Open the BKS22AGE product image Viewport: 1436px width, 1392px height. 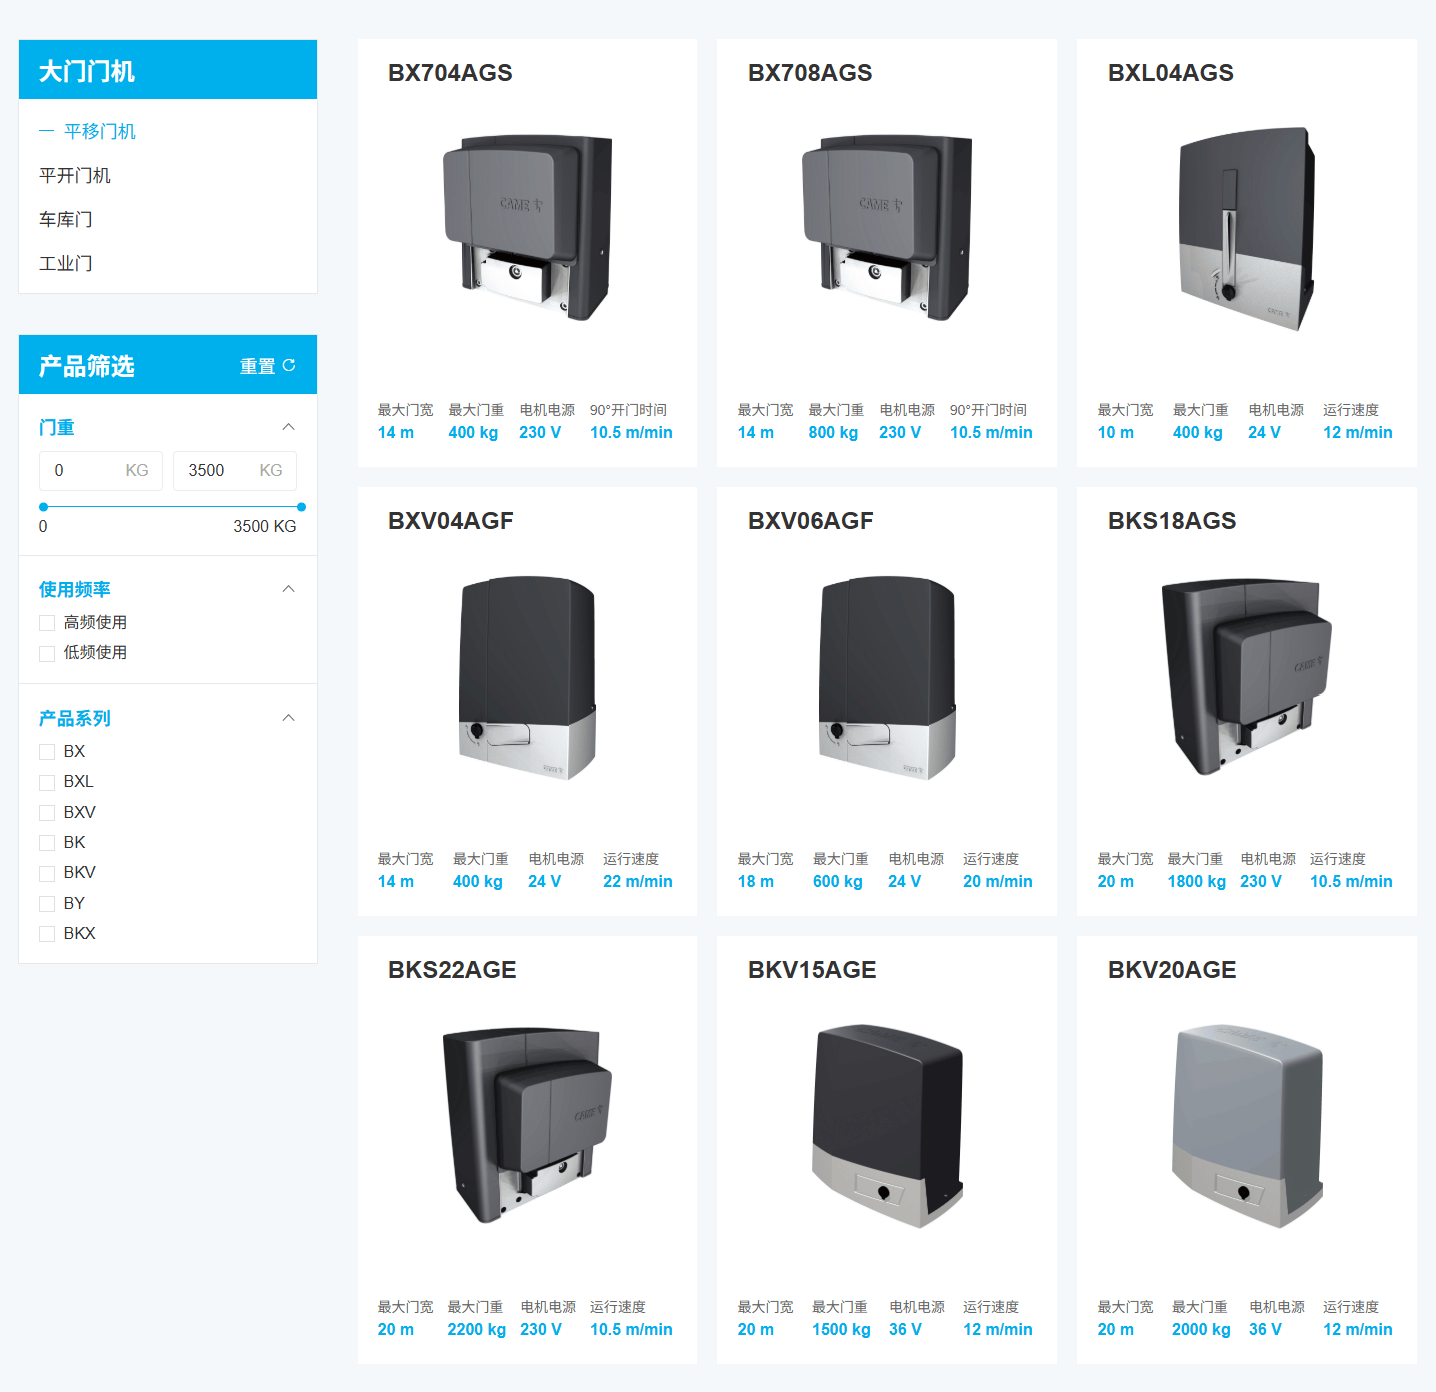pos(527,1126)
